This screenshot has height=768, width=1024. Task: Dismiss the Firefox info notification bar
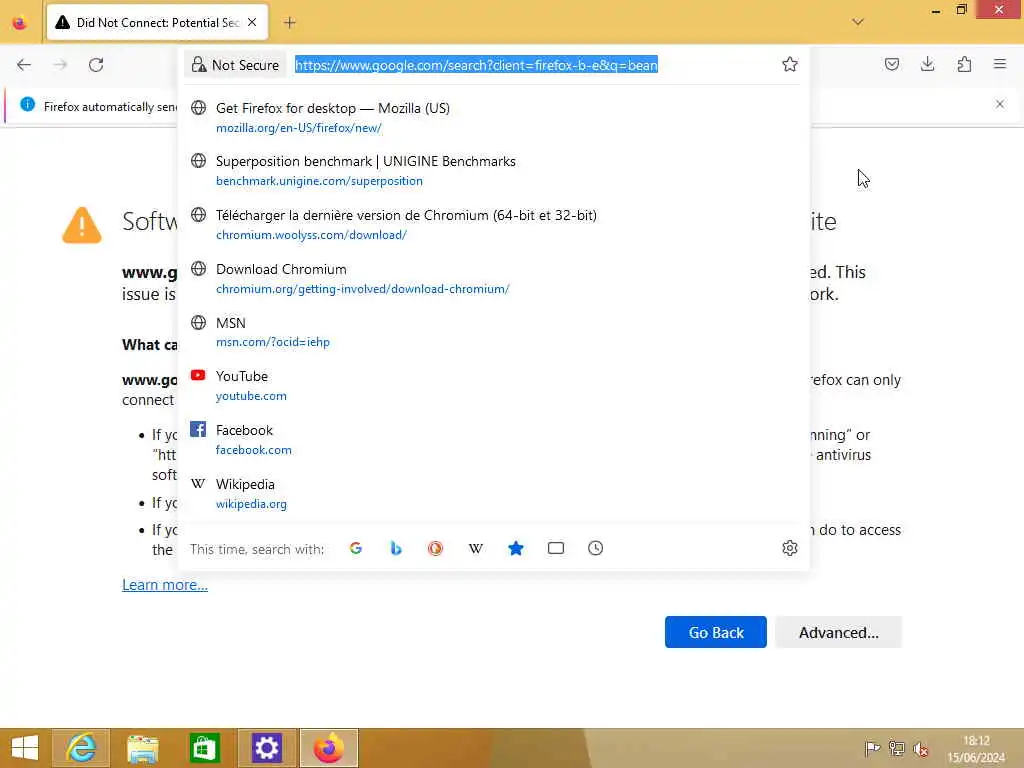[x=1000, y=104]
